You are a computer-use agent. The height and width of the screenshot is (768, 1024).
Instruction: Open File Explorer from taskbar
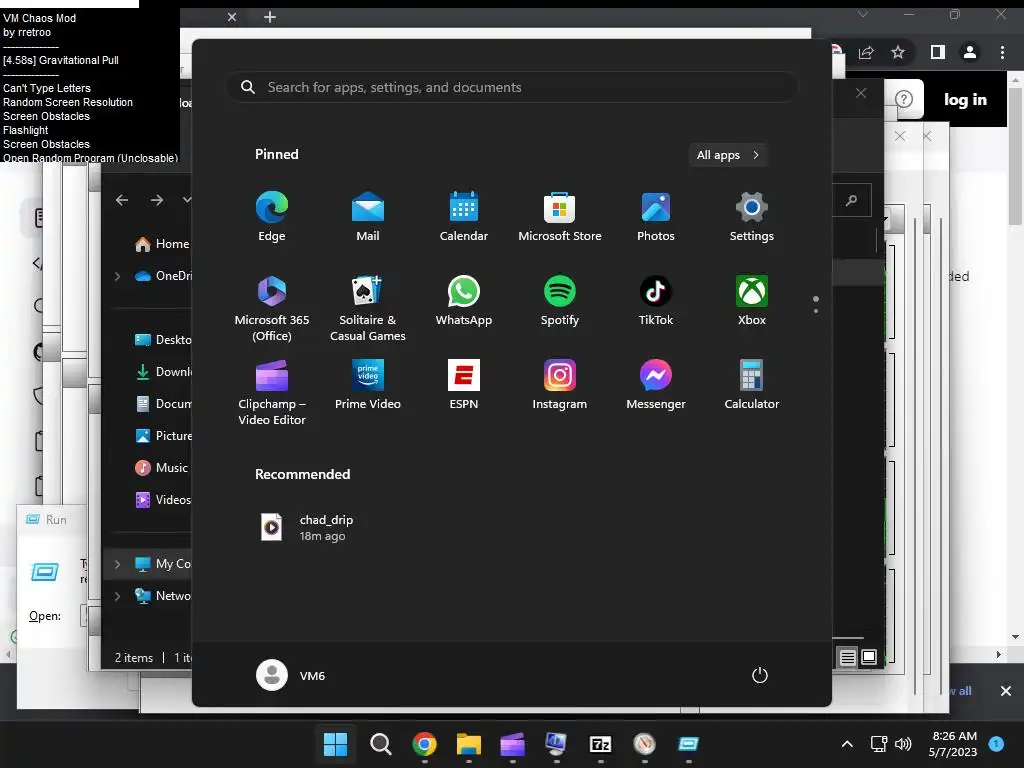[468, 744]
